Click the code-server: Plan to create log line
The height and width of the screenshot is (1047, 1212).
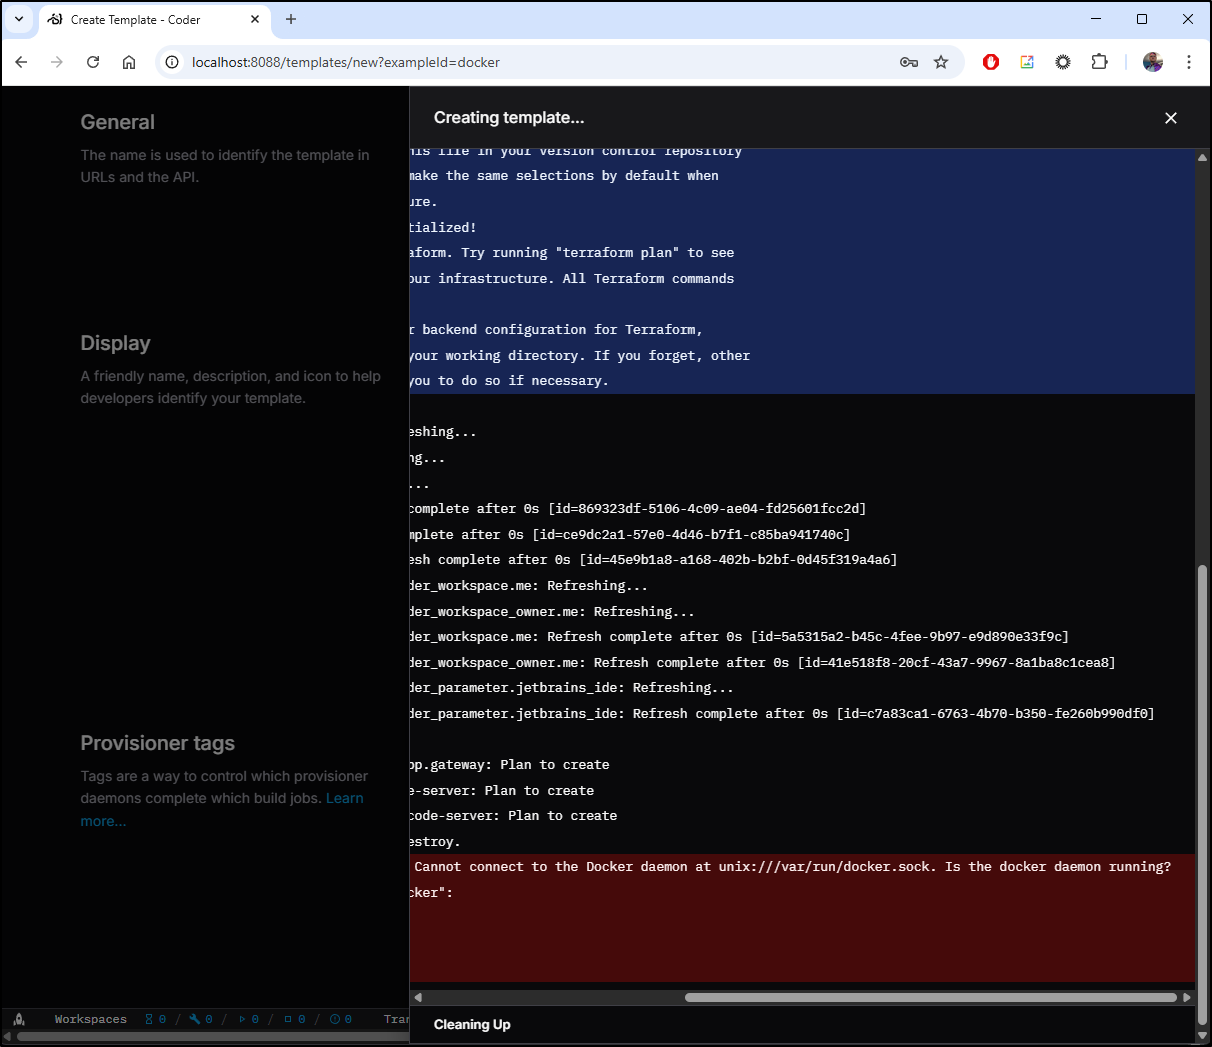click(513, 816)
